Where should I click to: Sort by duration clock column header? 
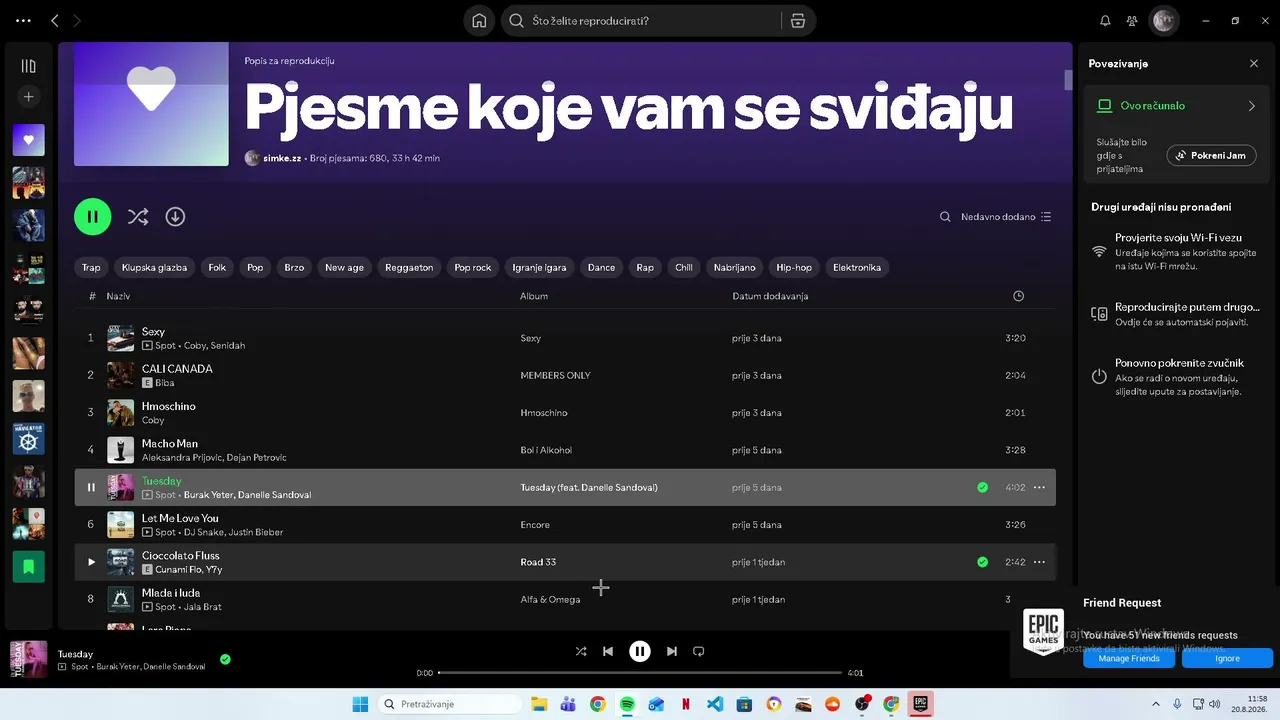[x=1018, y=296]
